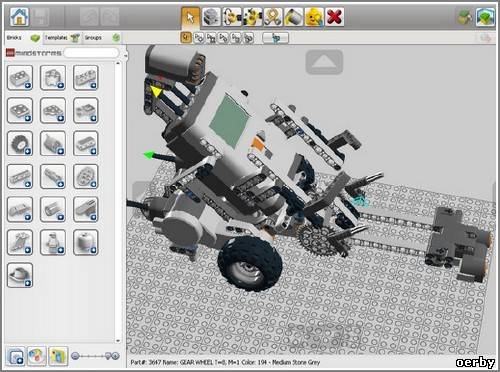Image resolution: width=500 pixels, height=372 pixels.
Task: Open the Groups tab
Action: 102,38
